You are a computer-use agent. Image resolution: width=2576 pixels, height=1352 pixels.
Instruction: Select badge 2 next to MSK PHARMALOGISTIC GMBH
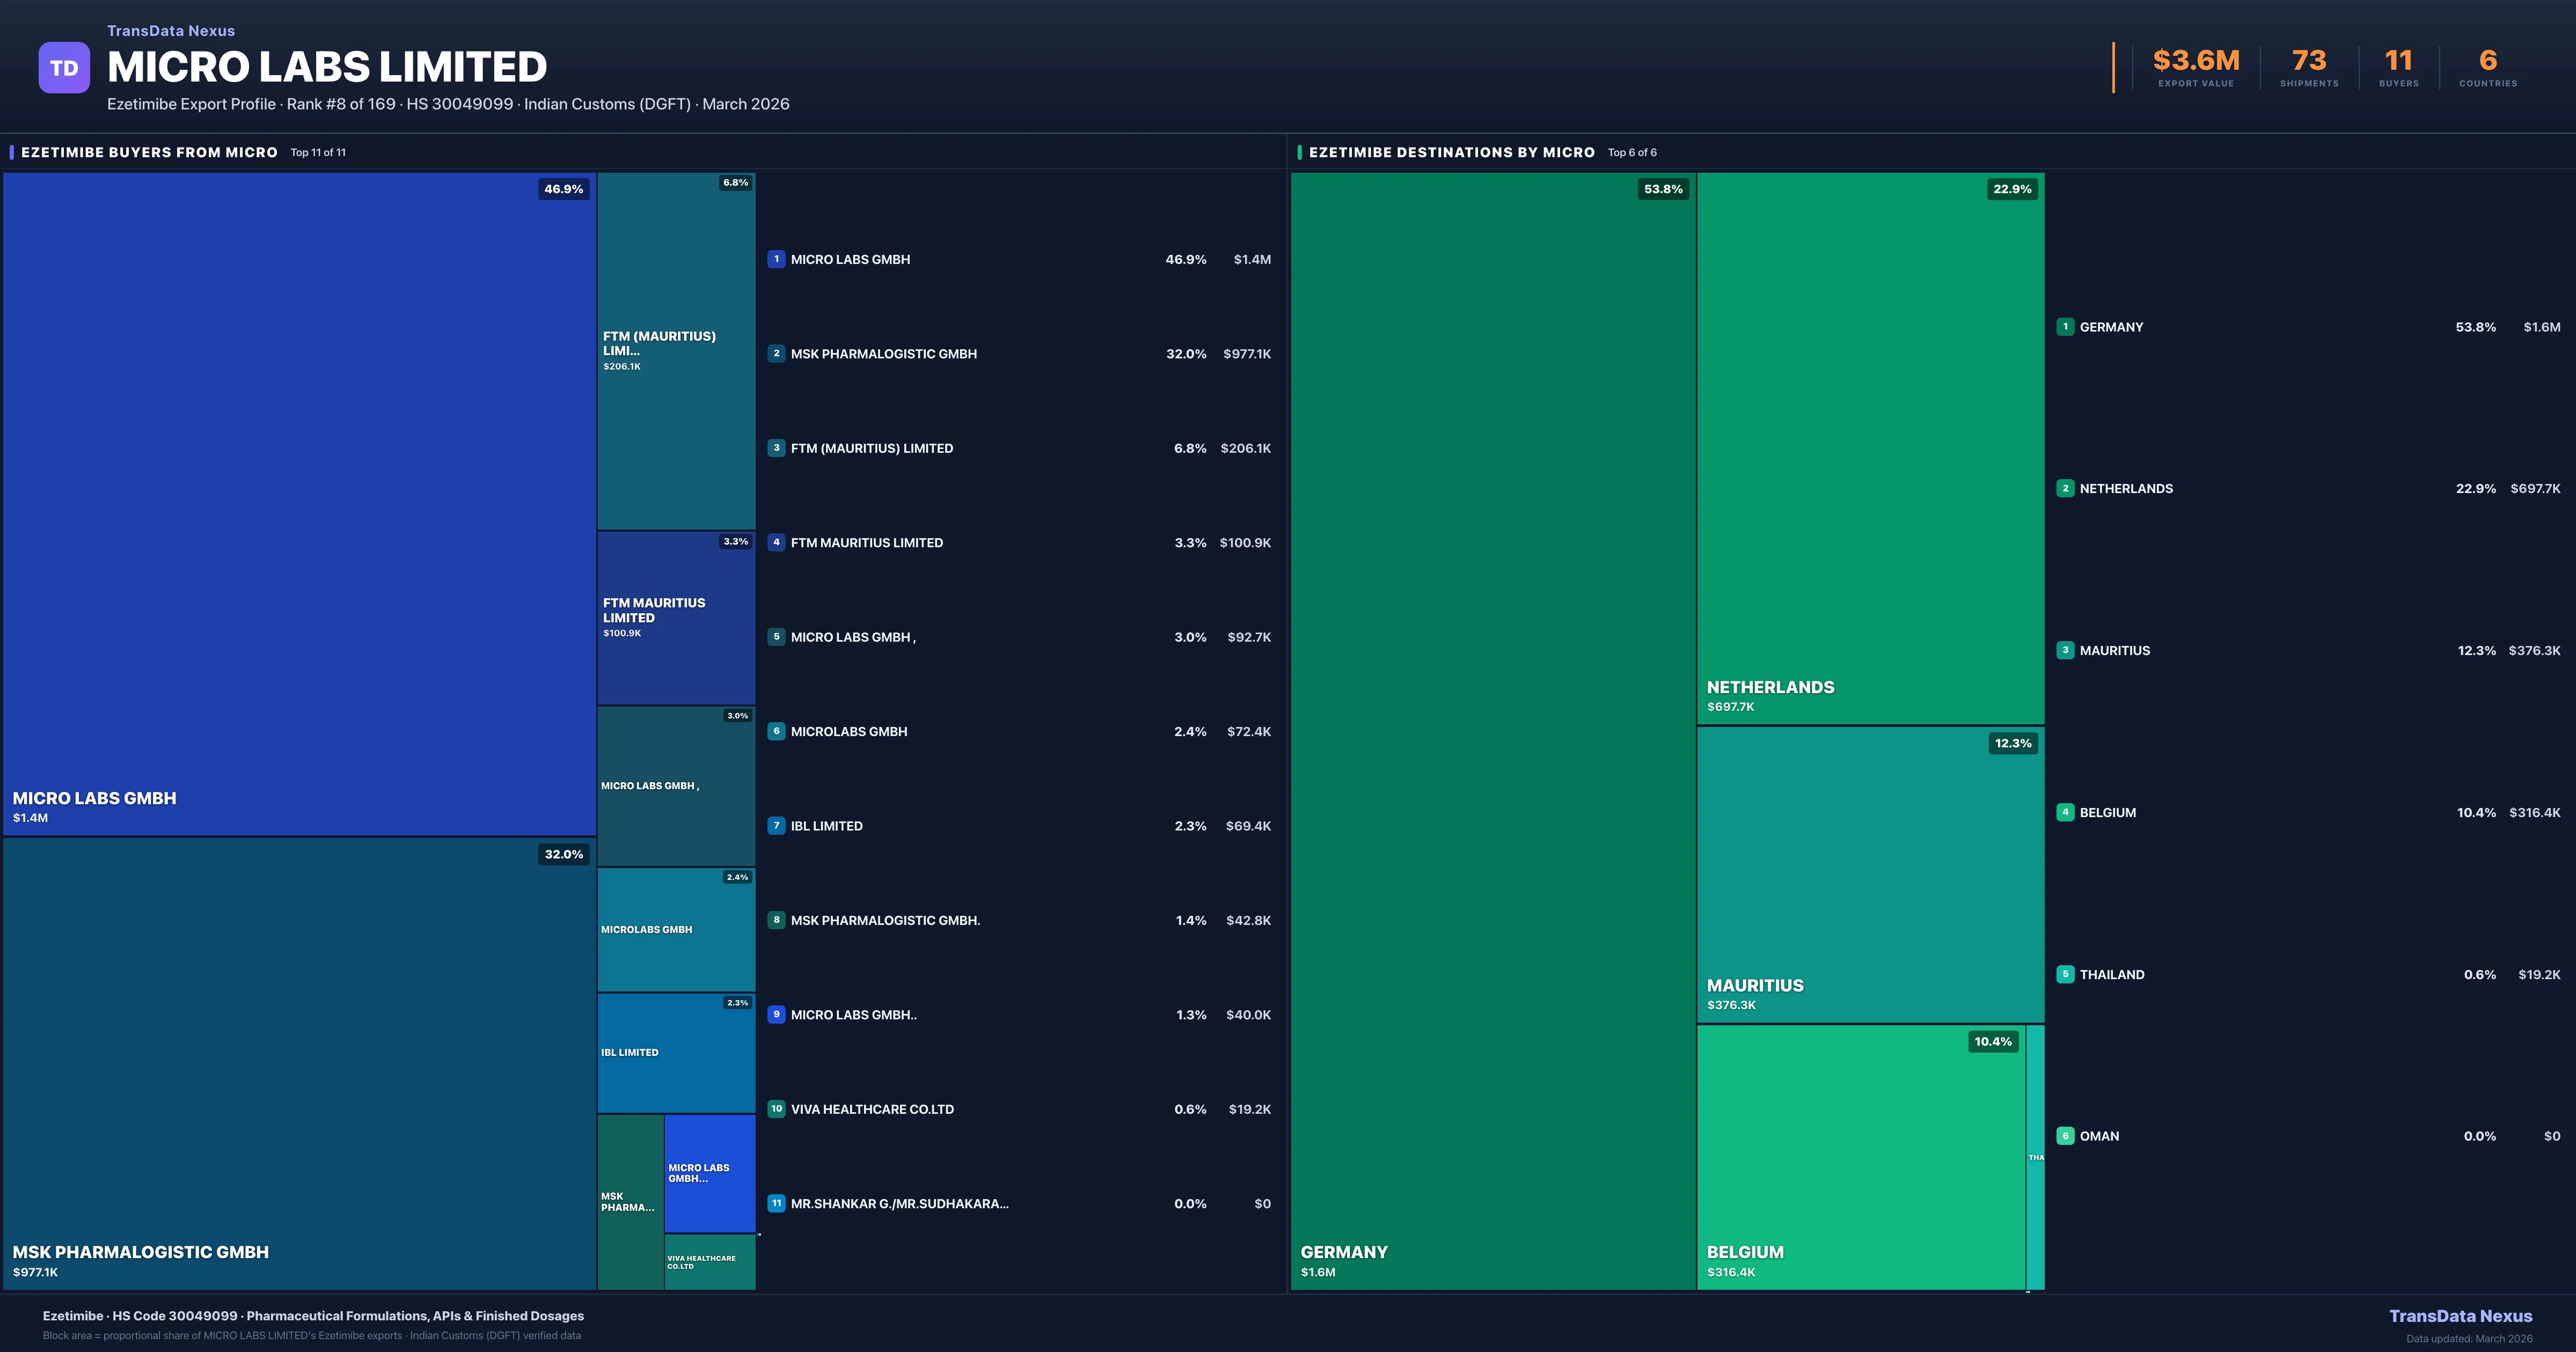point(777,353)
